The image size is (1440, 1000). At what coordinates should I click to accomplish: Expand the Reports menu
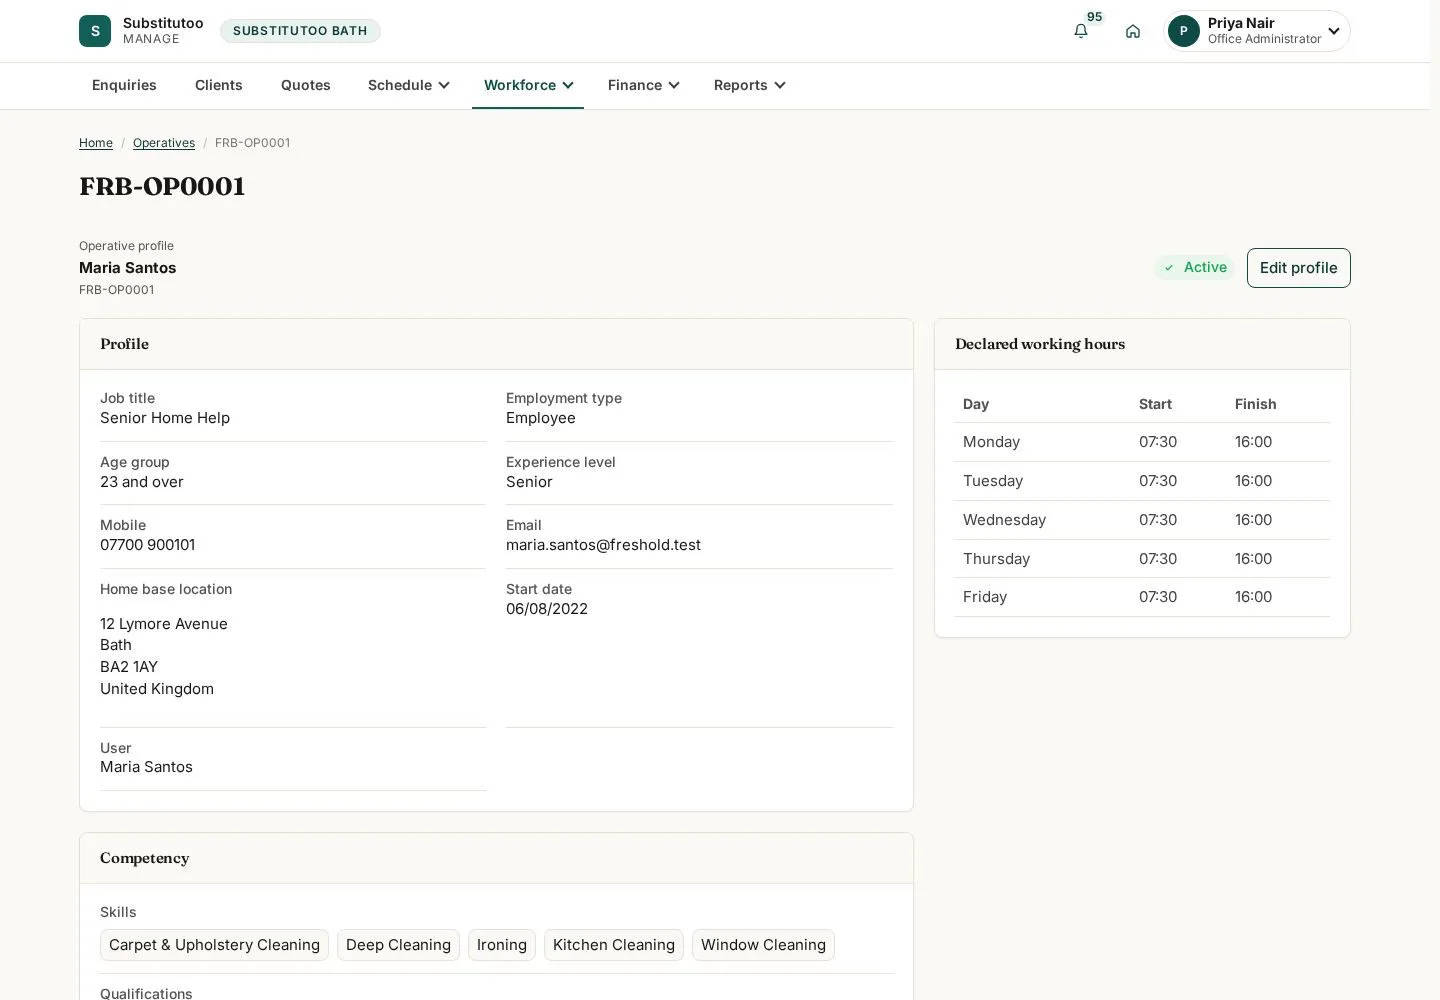(749, 85)
